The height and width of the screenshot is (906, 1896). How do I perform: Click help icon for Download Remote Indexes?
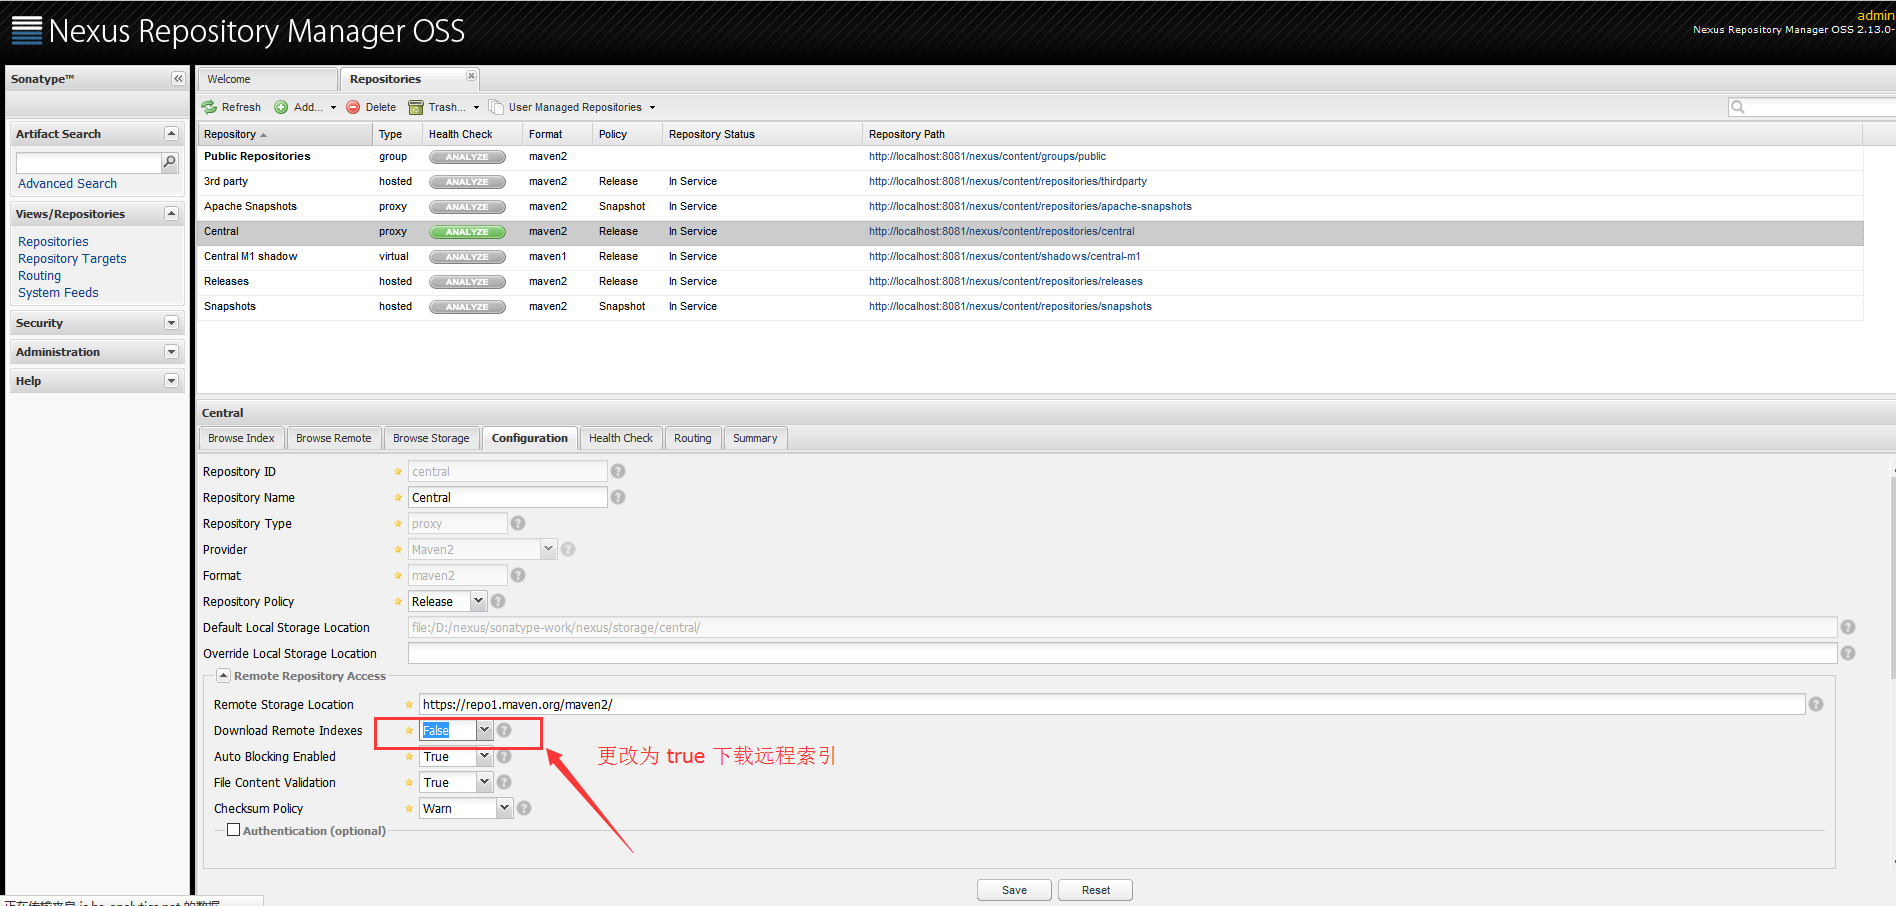[504, 730]
